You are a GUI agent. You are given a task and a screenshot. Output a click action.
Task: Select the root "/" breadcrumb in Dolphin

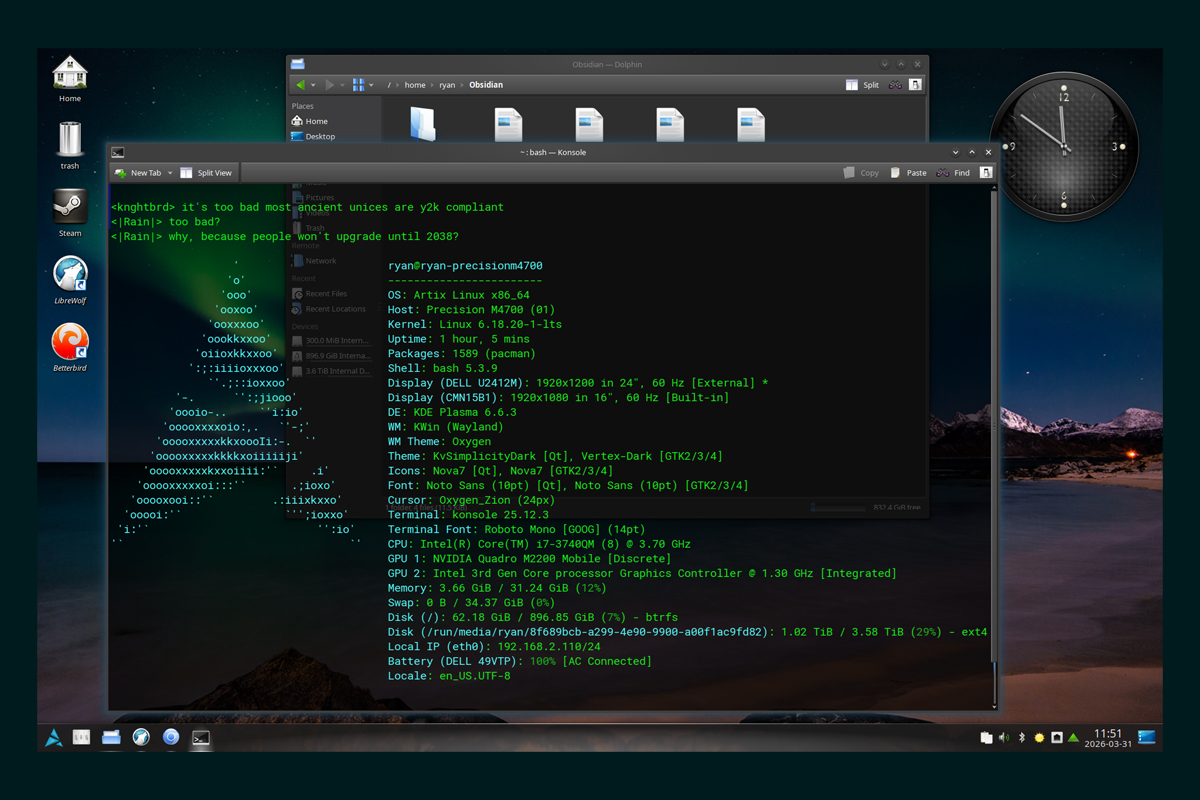[x=390, y=85]
